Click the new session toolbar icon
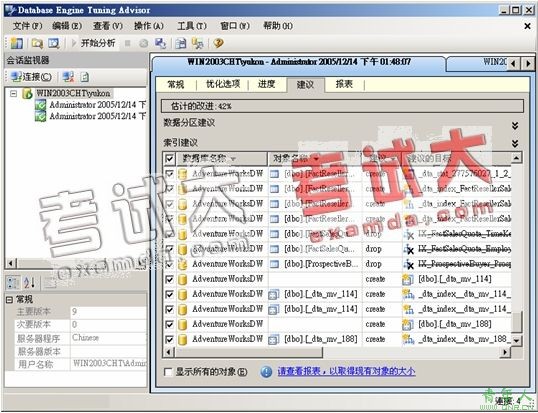 click(x=16, y=43)
